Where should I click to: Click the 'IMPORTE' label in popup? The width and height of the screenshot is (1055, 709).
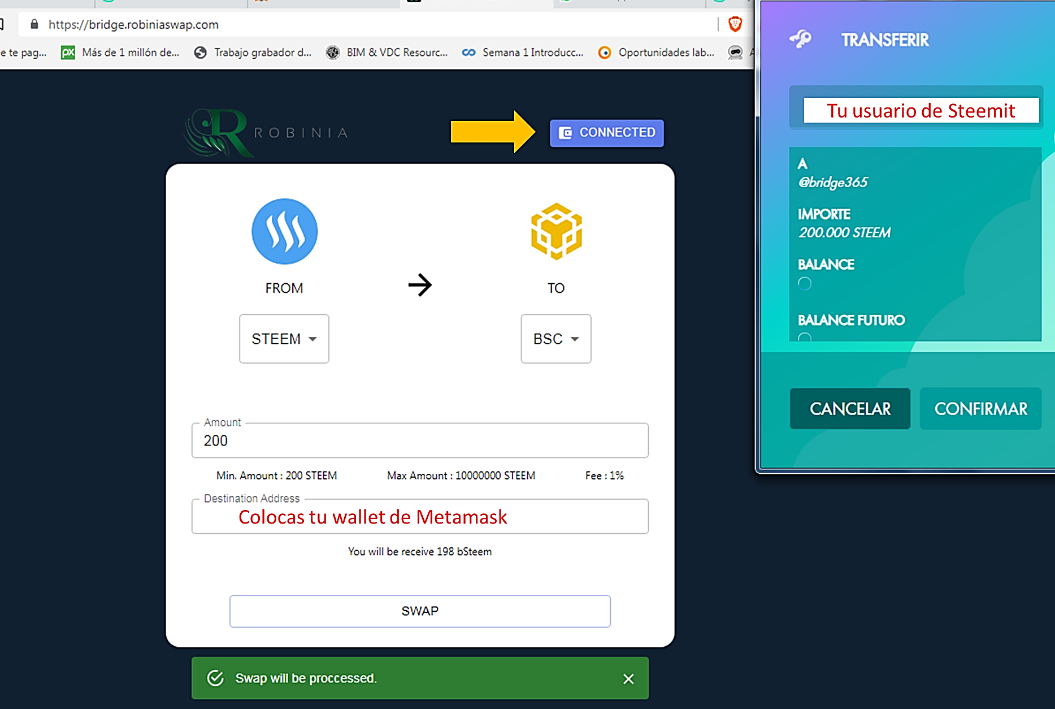(x=824, y=215)
